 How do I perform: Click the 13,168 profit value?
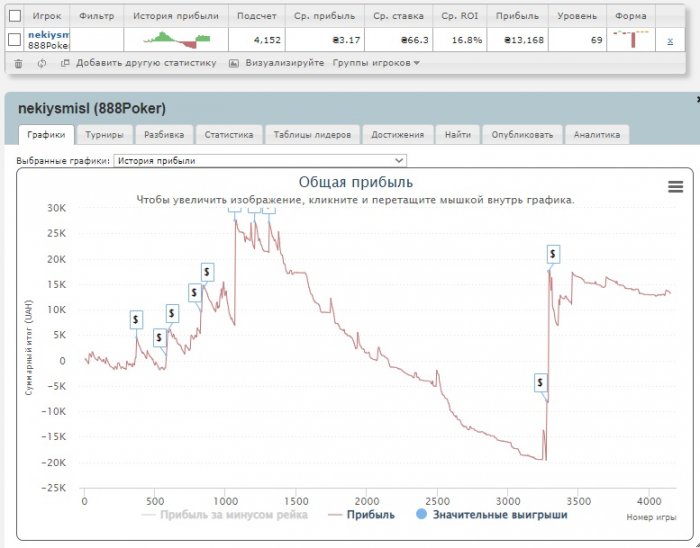[524, 40]
